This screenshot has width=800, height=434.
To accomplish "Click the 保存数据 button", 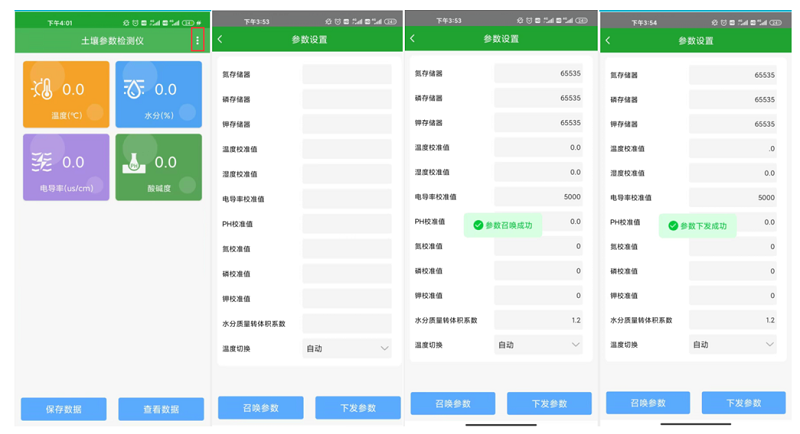I will (64, 409).
